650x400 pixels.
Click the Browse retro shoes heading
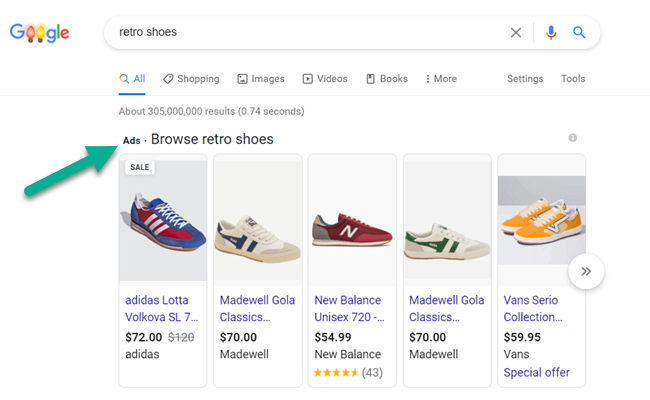click(x=212, y=139)
